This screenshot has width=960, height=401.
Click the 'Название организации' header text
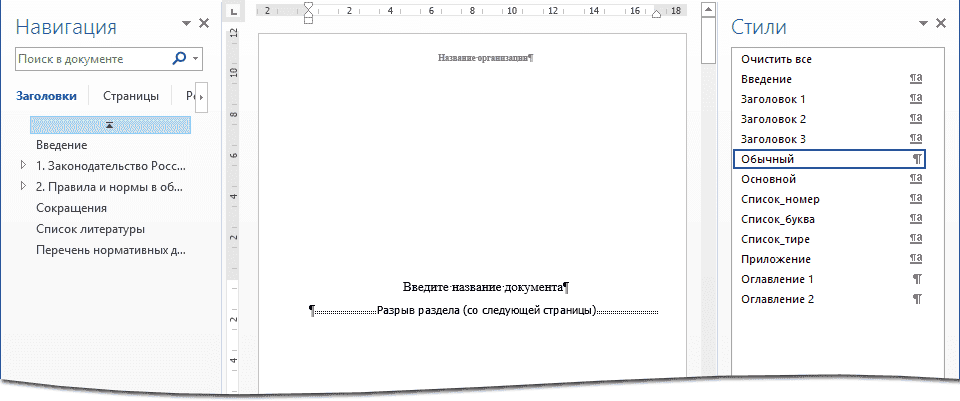tap(486, 58)
